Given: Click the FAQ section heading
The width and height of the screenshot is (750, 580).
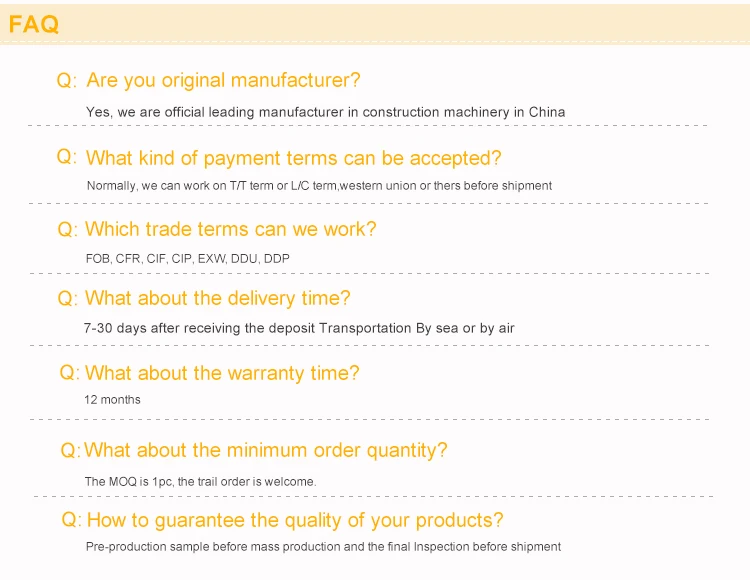Looking at the screenshot, I should pyautogui.click(x=33, y=24).
